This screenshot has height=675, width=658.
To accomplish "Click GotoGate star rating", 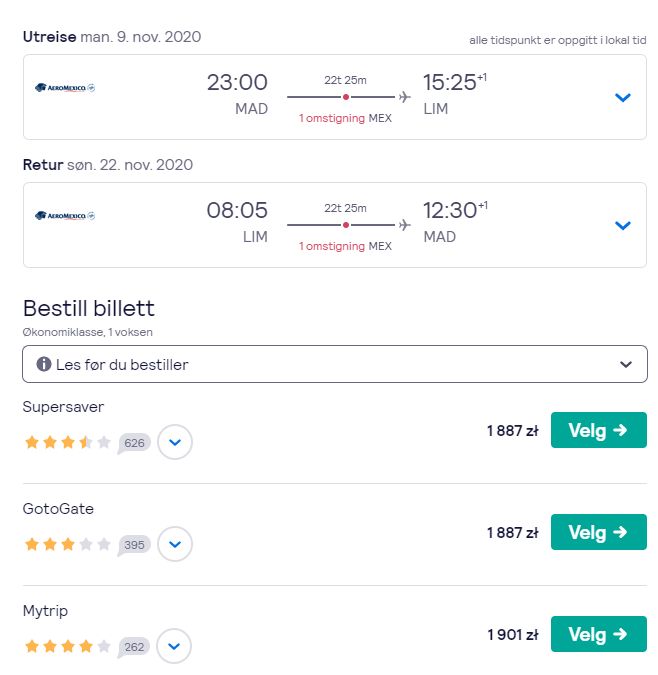I will pos(68,544).
